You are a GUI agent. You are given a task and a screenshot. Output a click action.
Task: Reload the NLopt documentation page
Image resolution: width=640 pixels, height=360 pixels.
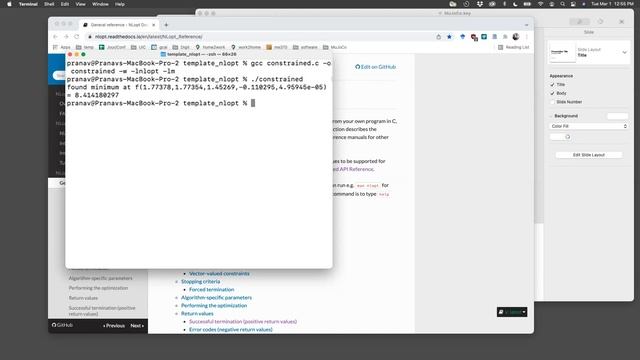[x=76, y=37]
